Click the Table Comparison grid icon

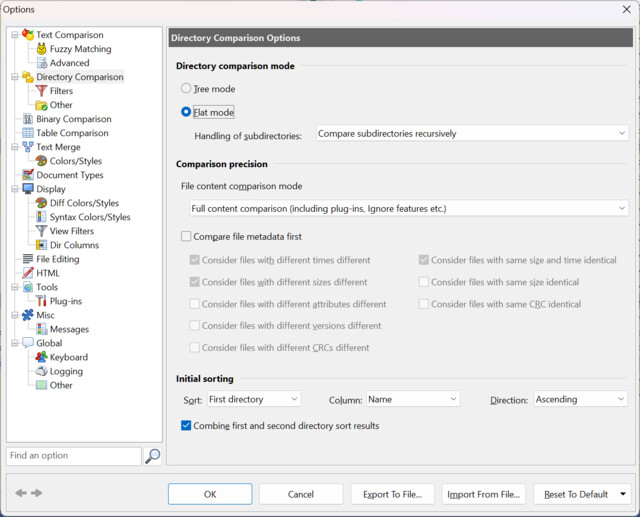[x=28, y=133]
